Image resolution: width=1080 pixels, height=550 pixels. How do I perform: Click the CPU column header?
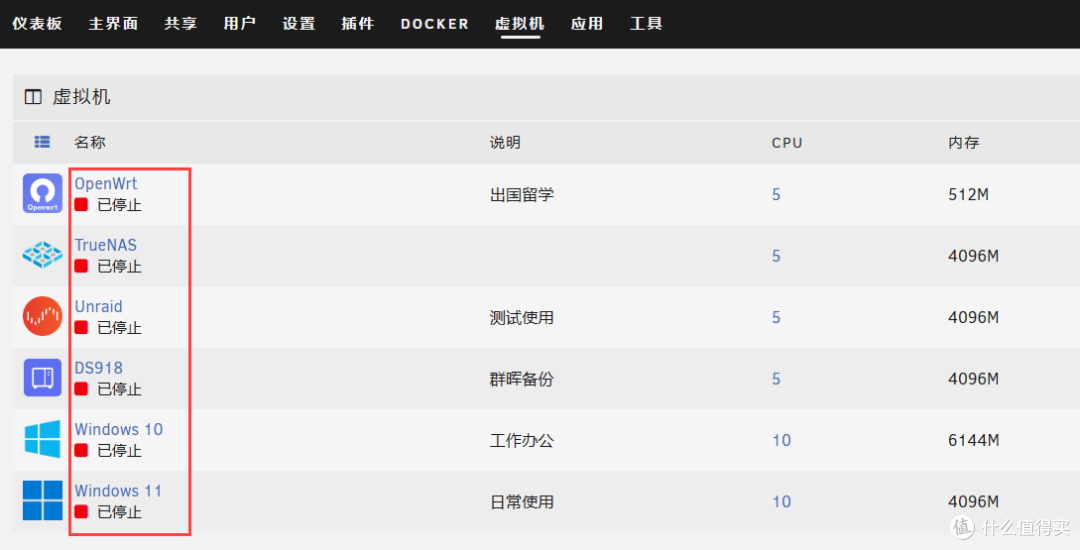click(787, 143)
